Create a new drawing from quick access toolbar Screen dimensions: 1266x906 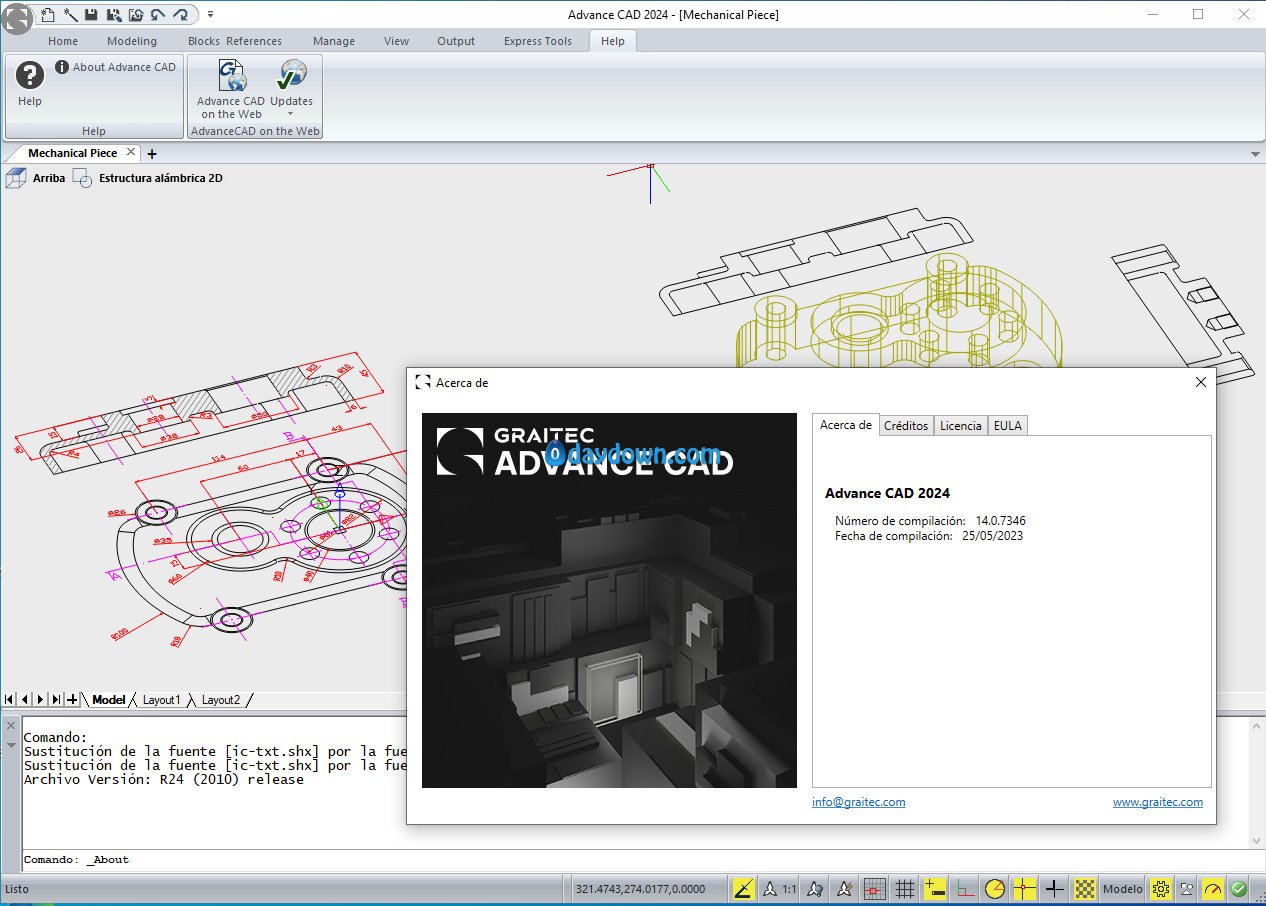47,14
